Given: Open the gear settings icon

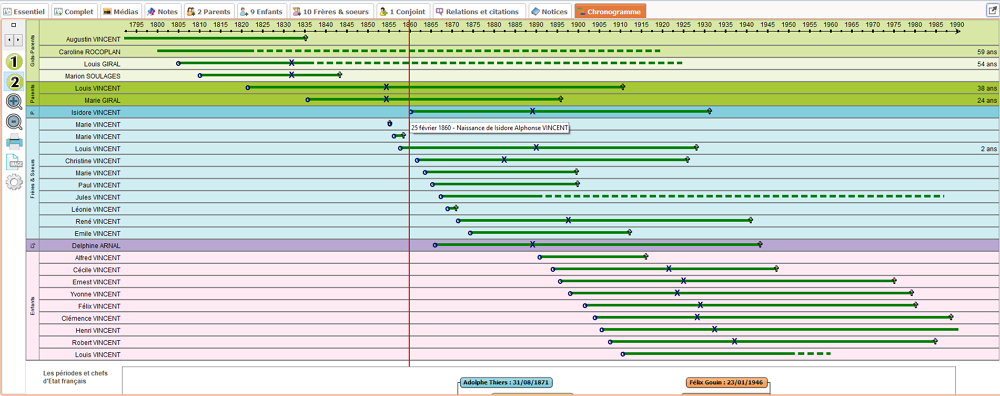Looking at the screenshot, I should point(14,182).
